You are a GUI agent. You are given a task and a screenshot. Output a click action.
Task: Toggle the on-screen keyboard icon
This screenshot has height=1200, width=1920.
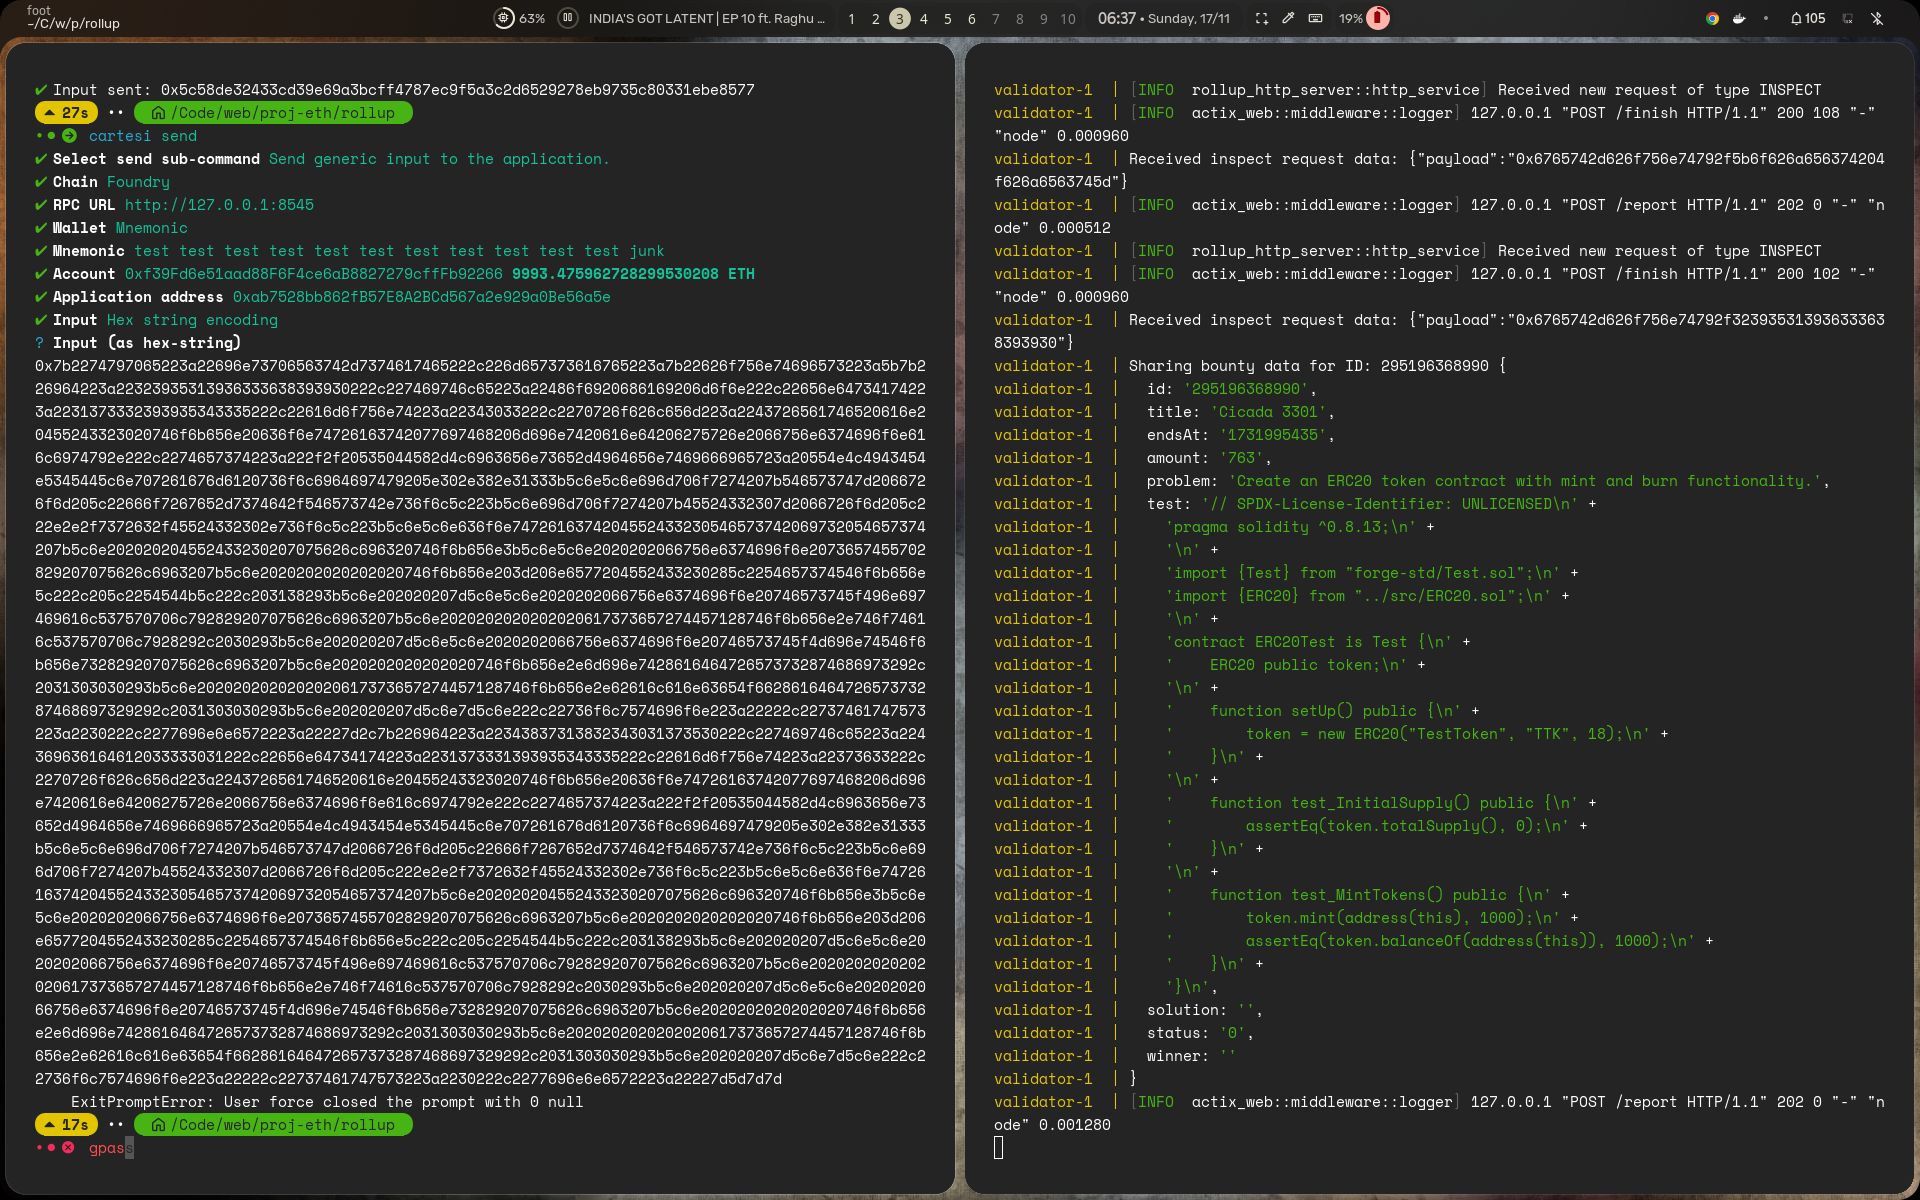(x=1315, y=18)
